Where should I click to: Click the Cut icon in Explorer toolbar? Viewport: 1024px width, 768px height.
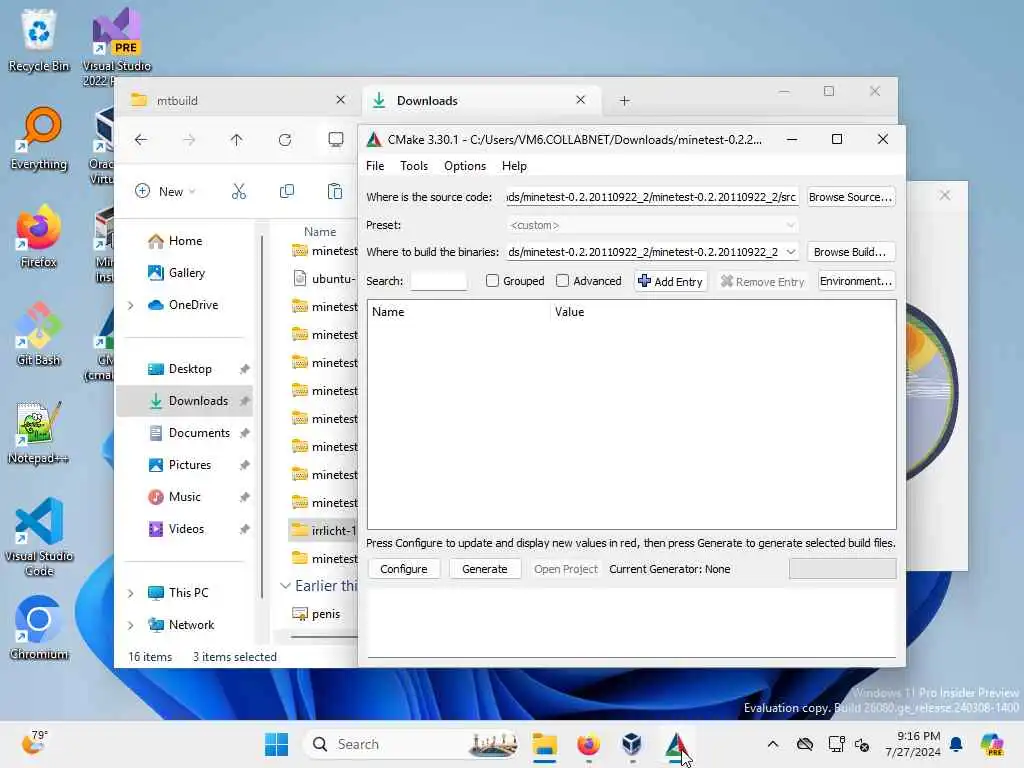[x=239, y=191]
